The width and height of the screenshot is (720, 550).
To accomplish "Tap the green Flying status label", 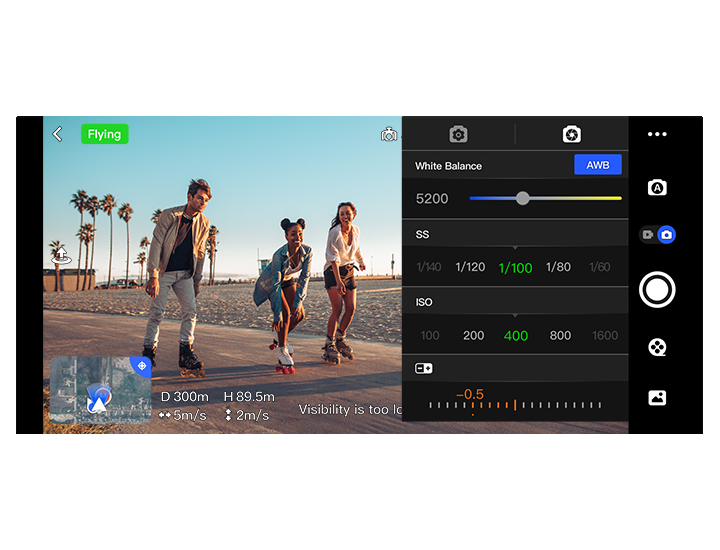I will [104, 134].
